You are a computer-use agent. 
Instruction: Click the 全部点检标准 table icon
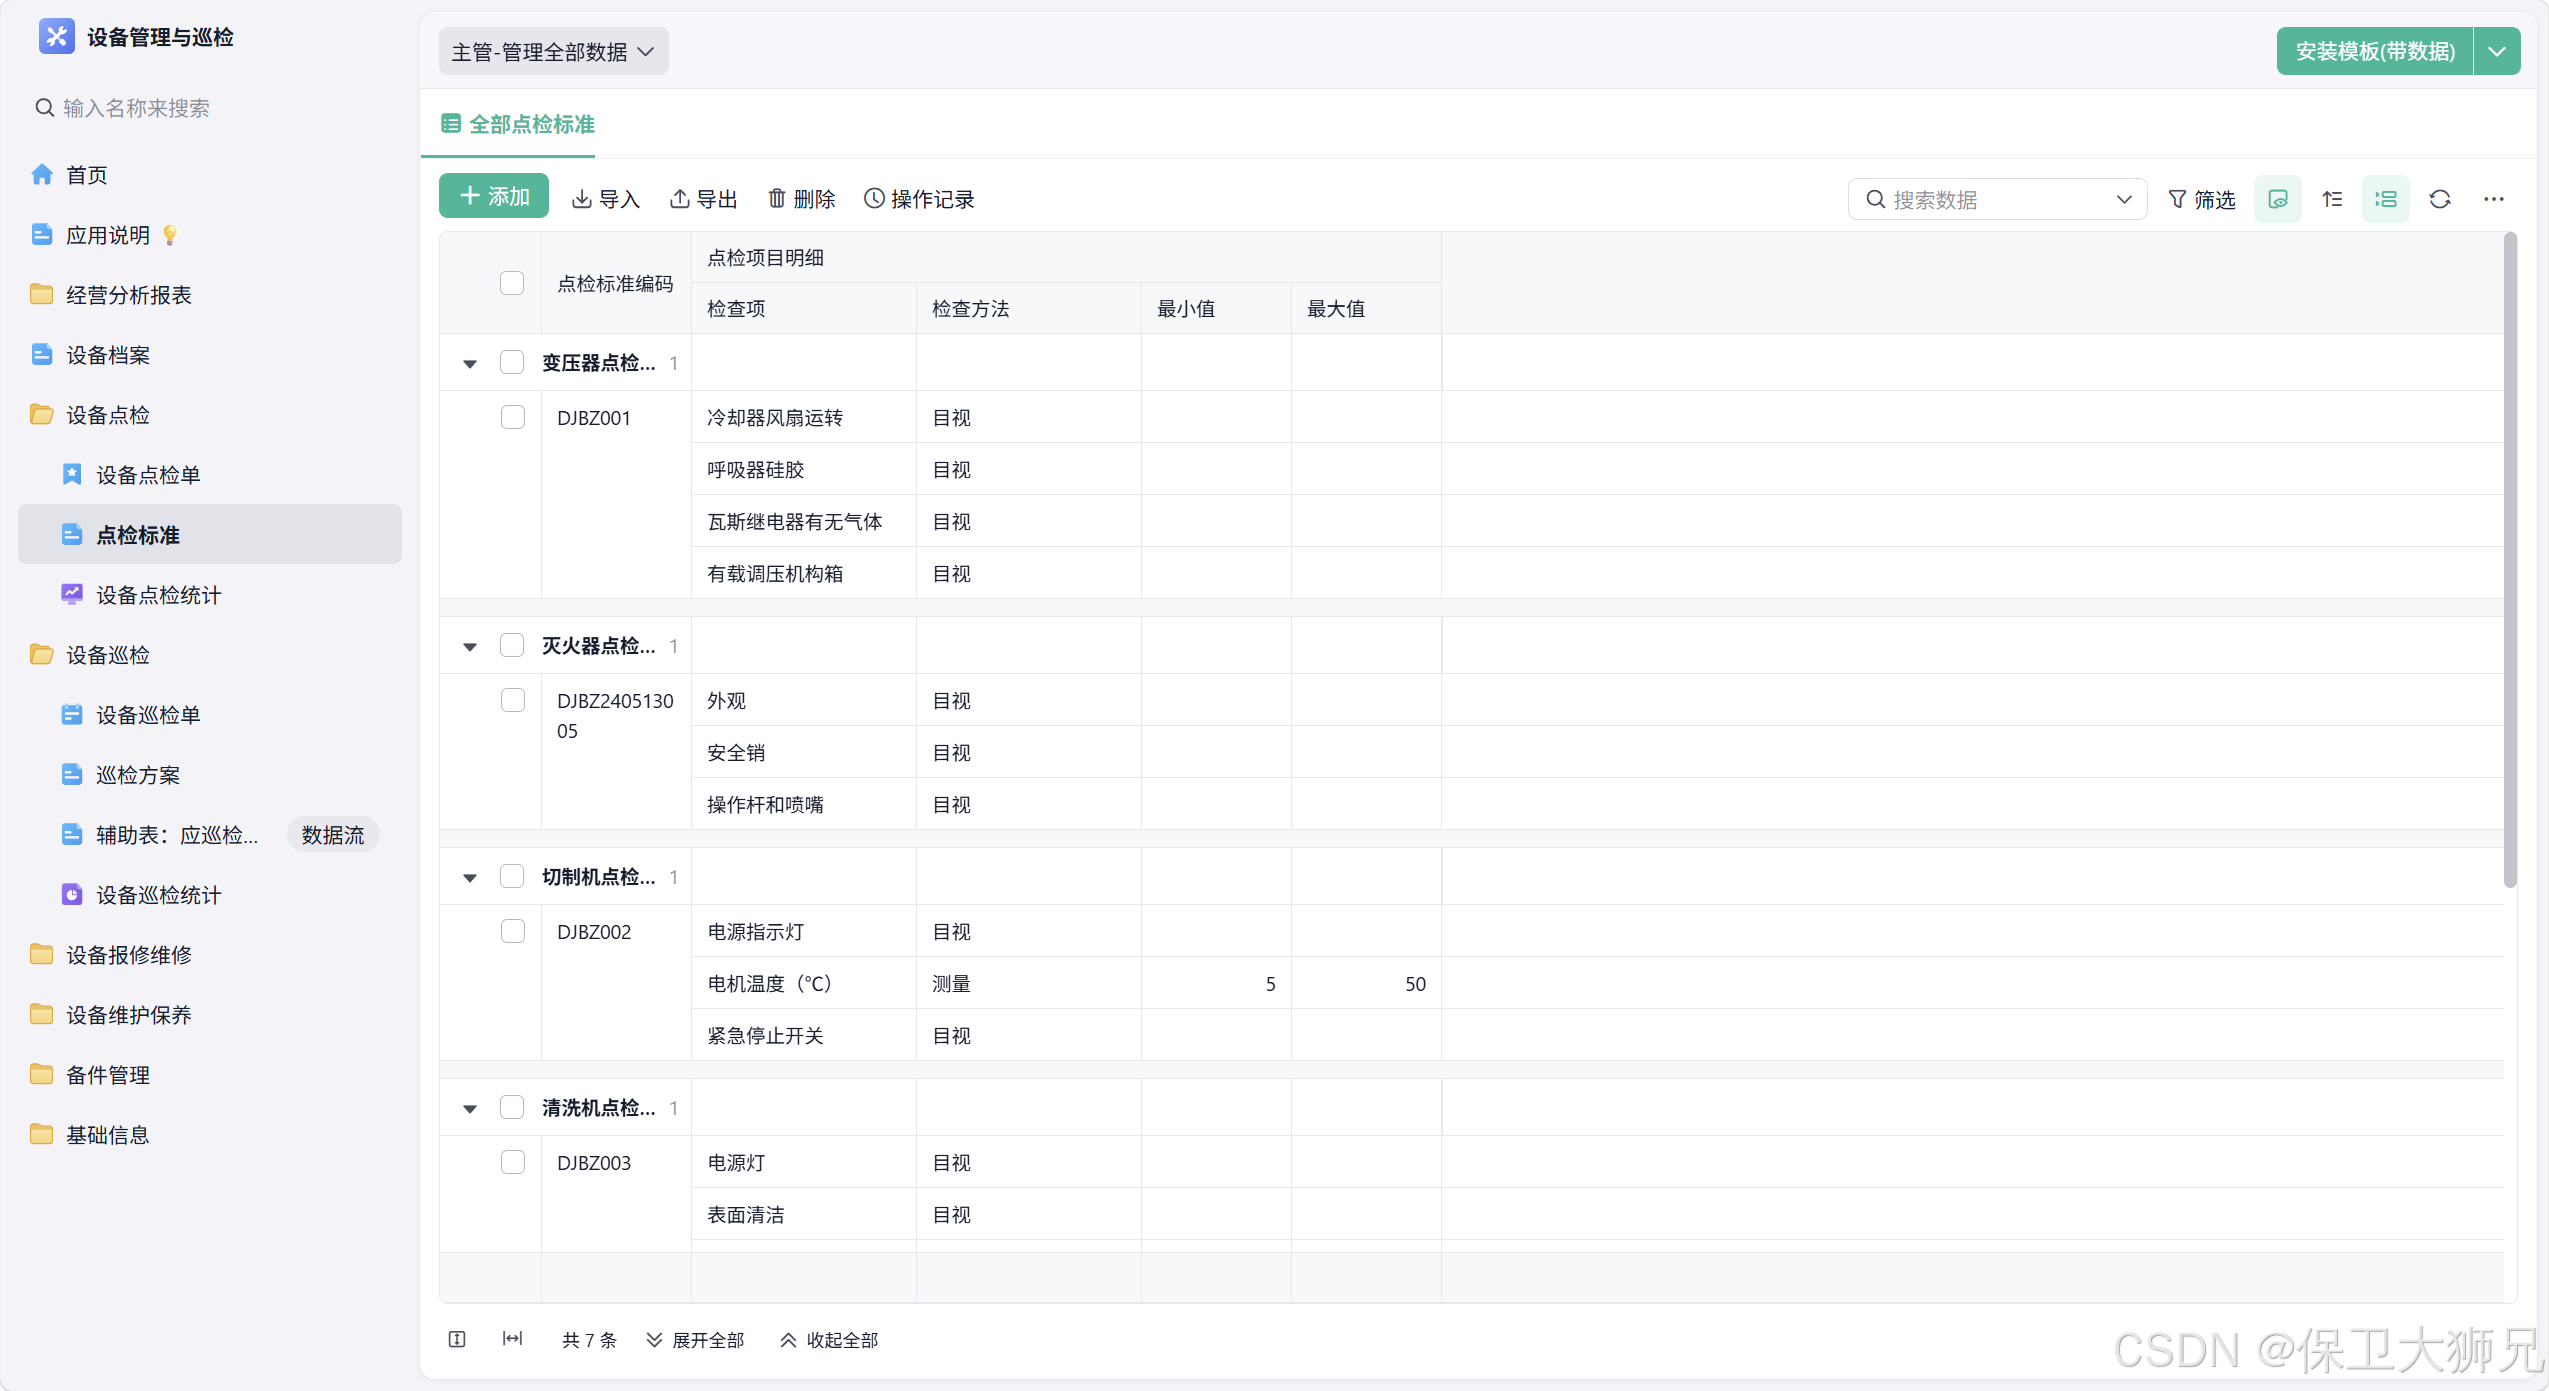tap(451, 124)
